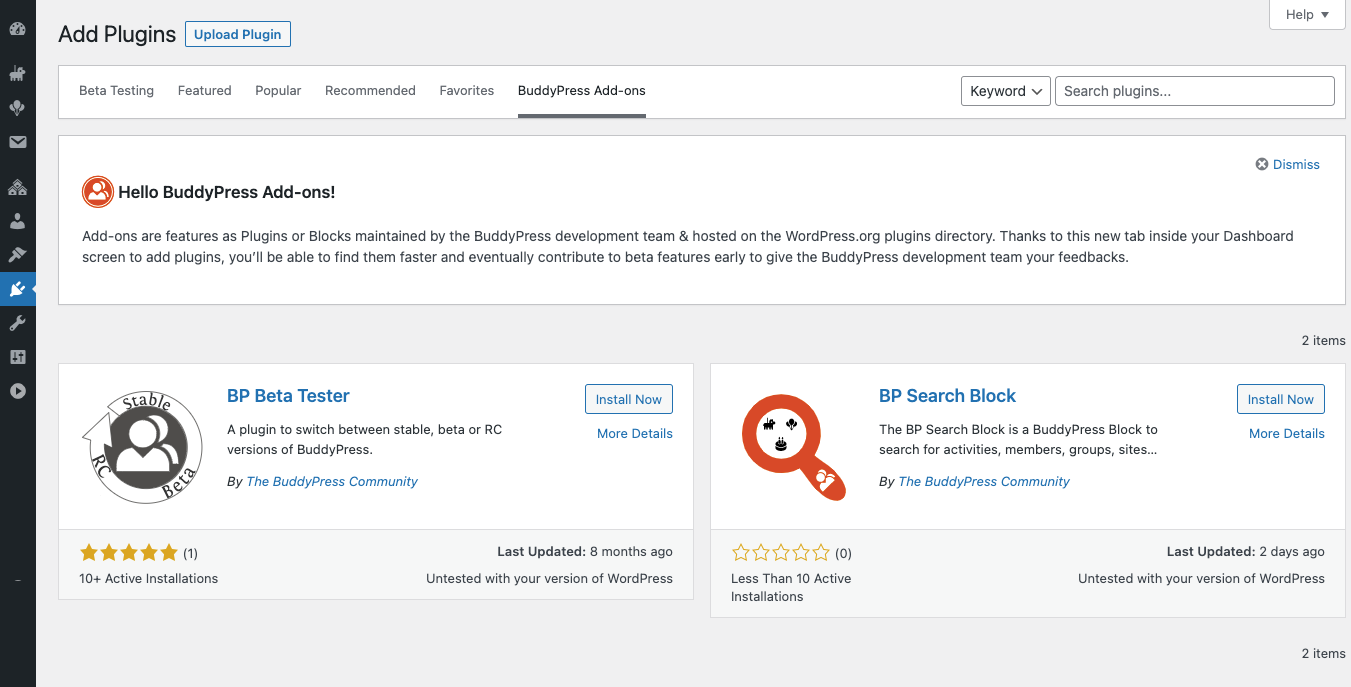Expand the Help dropdown panel

(1307, 14)
